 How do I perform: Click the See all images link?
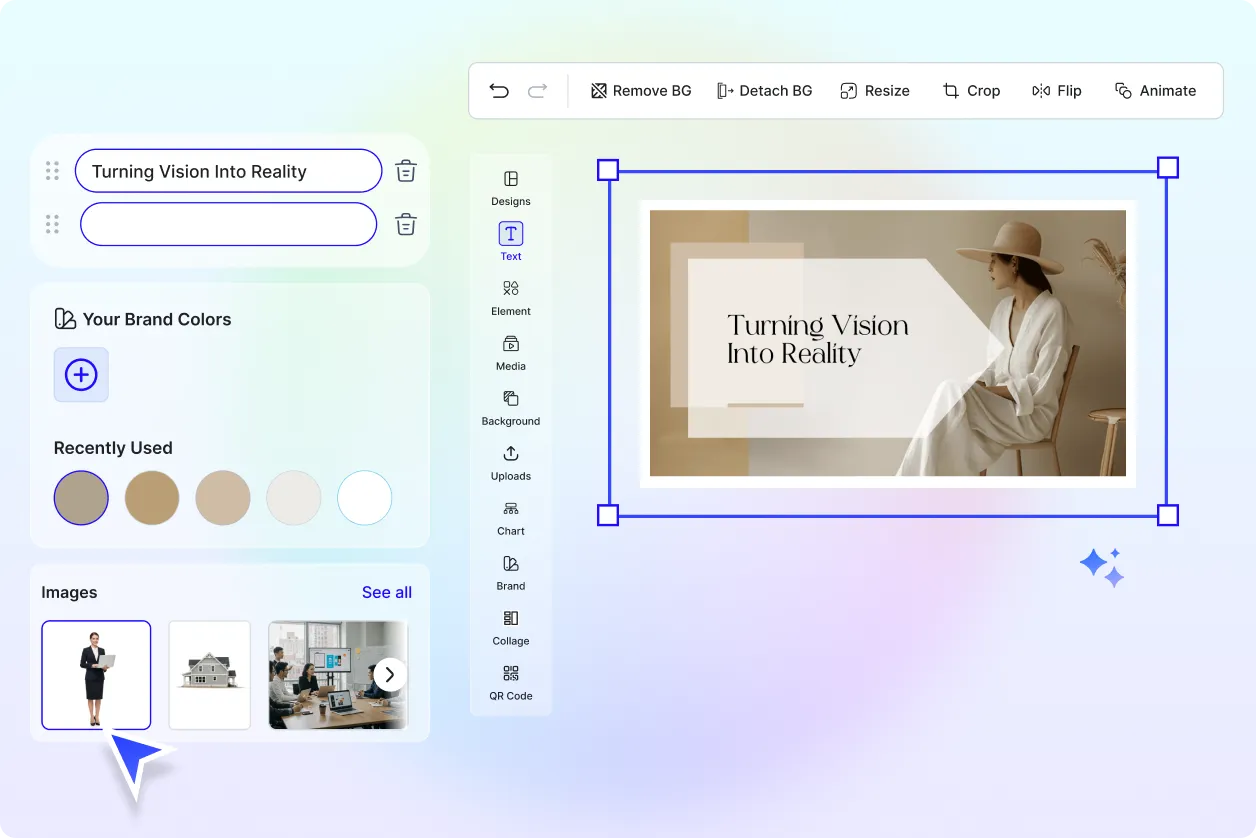pos(386,592)
